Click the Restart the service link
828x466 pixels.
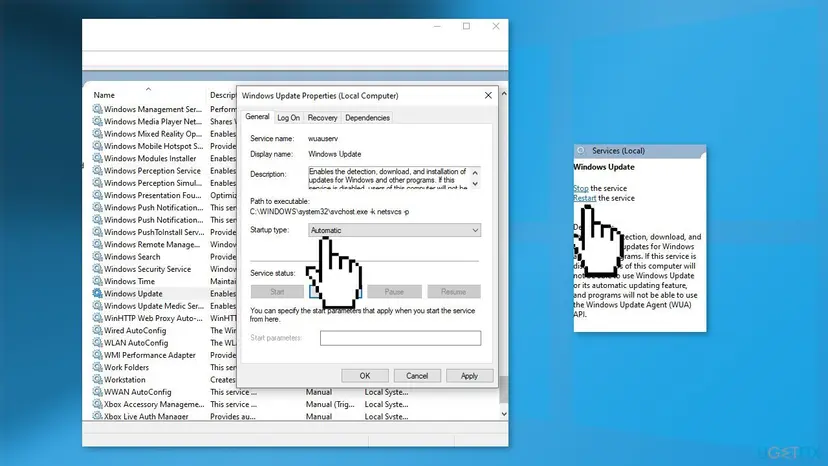[x=585, y=198]
